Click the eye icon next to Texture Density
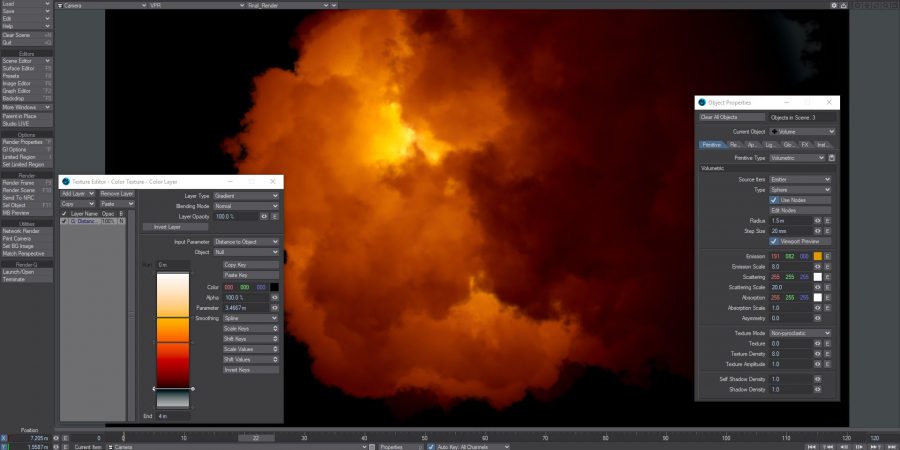 [818, 354]
